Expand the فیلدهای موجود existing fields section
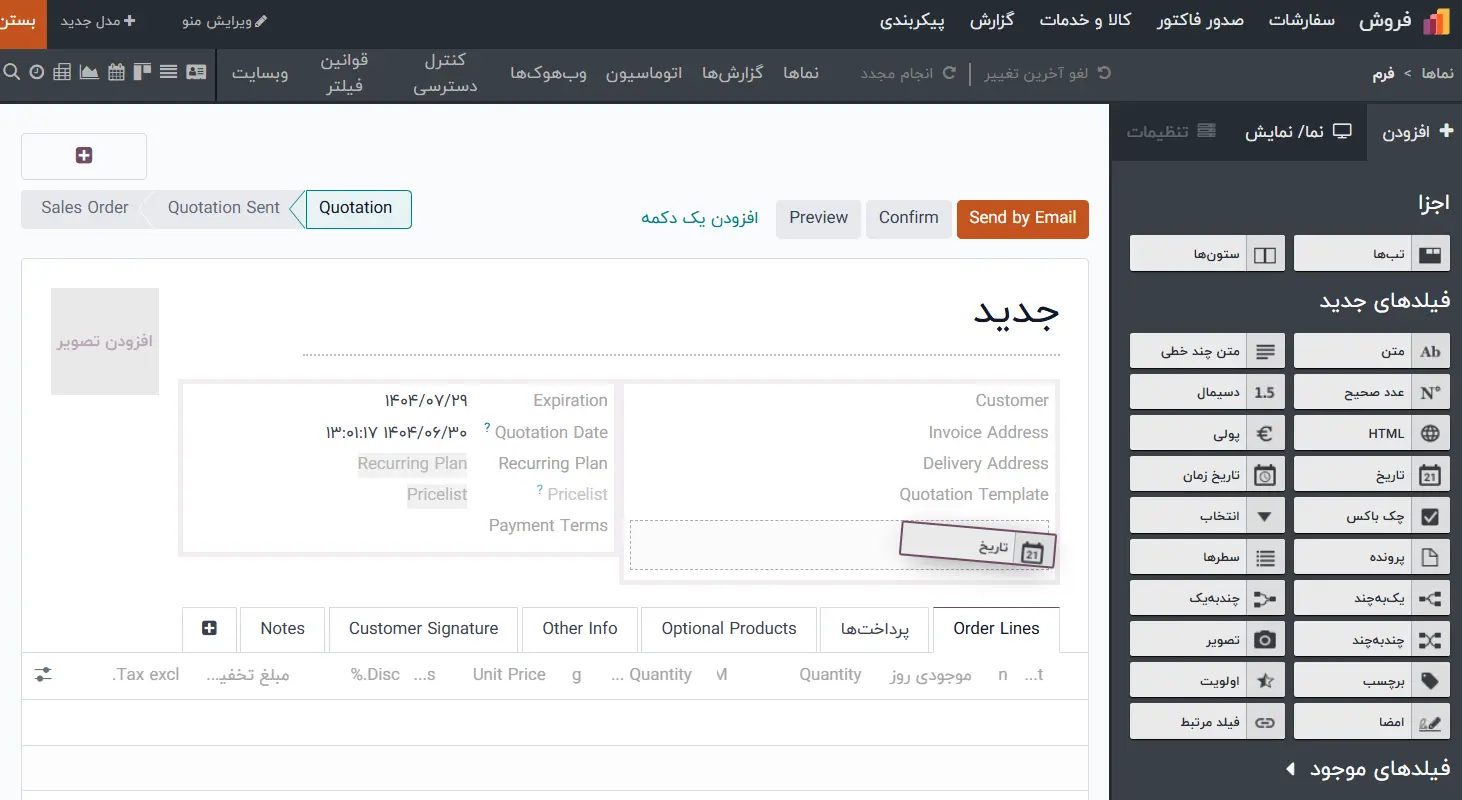The height and width of the screenshot is (800, 1462). pos(1370,769)
